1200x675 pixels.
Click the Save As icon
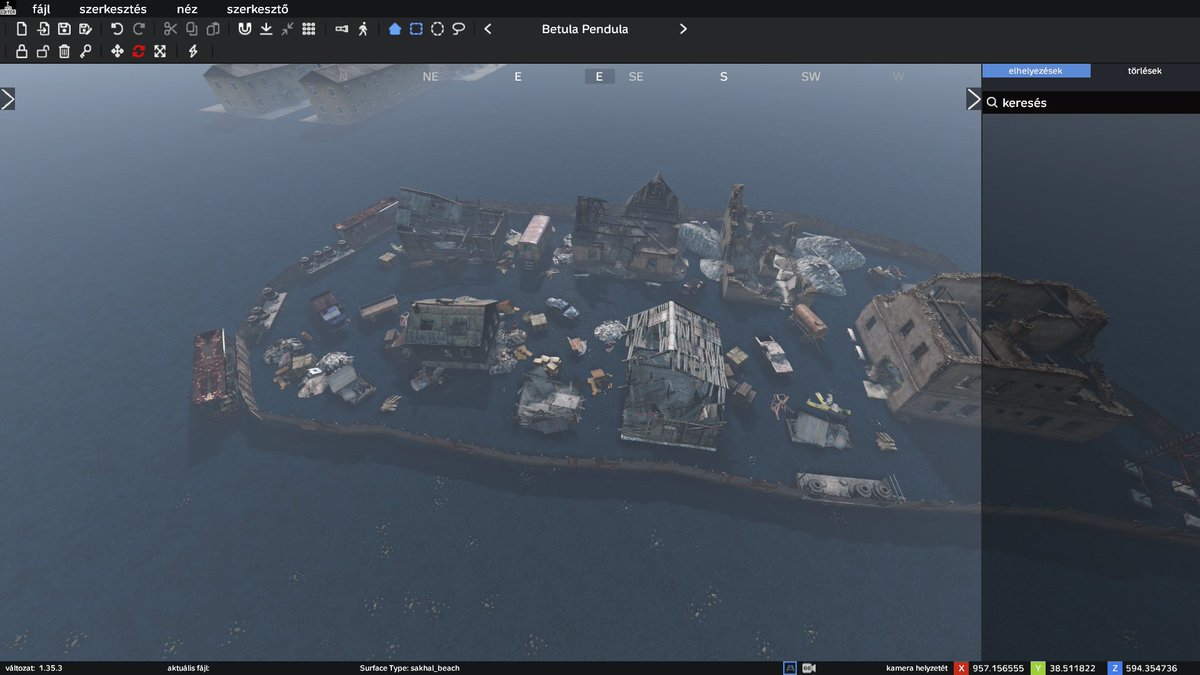point(86,29)
